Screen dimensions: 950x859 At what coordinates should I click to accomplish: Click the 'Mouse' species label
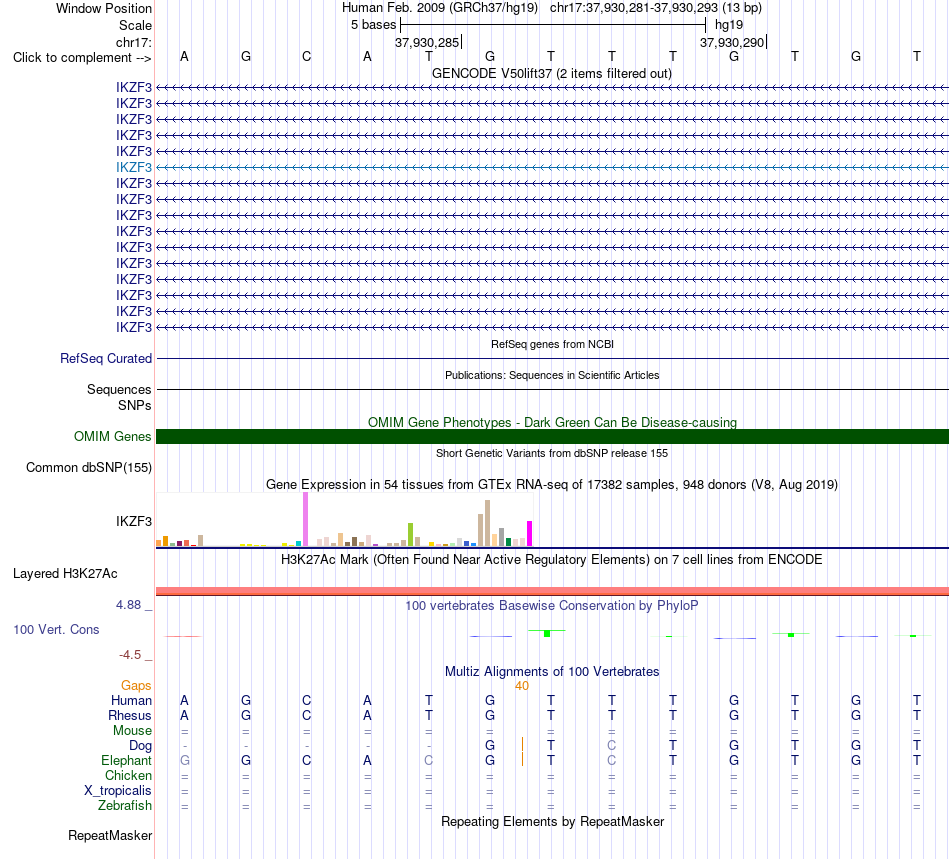132,731
